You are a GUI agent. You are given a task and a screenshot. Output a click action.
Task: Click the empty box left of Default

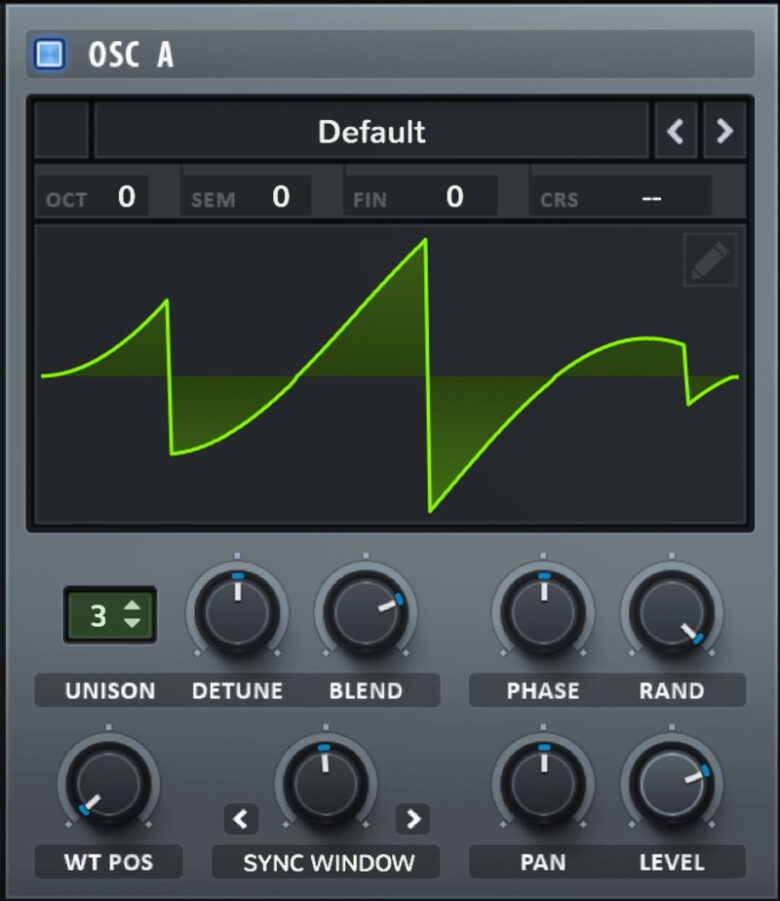tap(62, 131)
